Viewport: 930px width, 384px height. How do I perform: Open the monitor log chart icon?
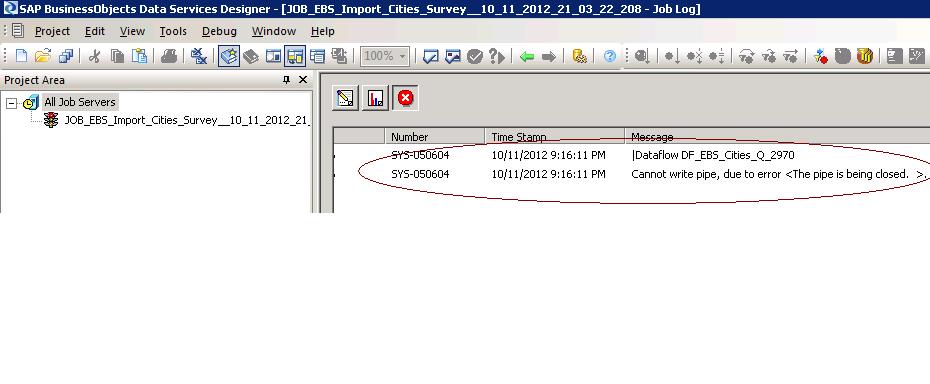pos(375,98)
